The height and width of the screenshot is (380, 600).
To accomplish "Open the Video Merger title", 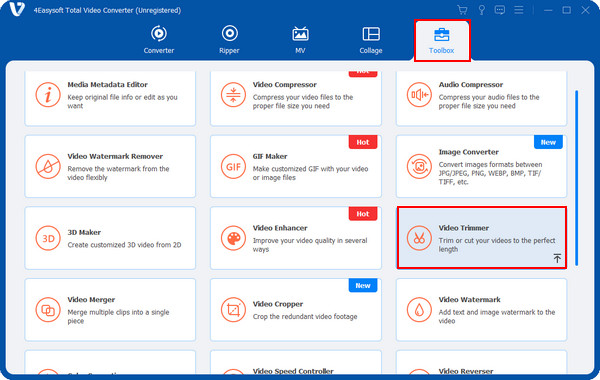I will click(91, 300).
